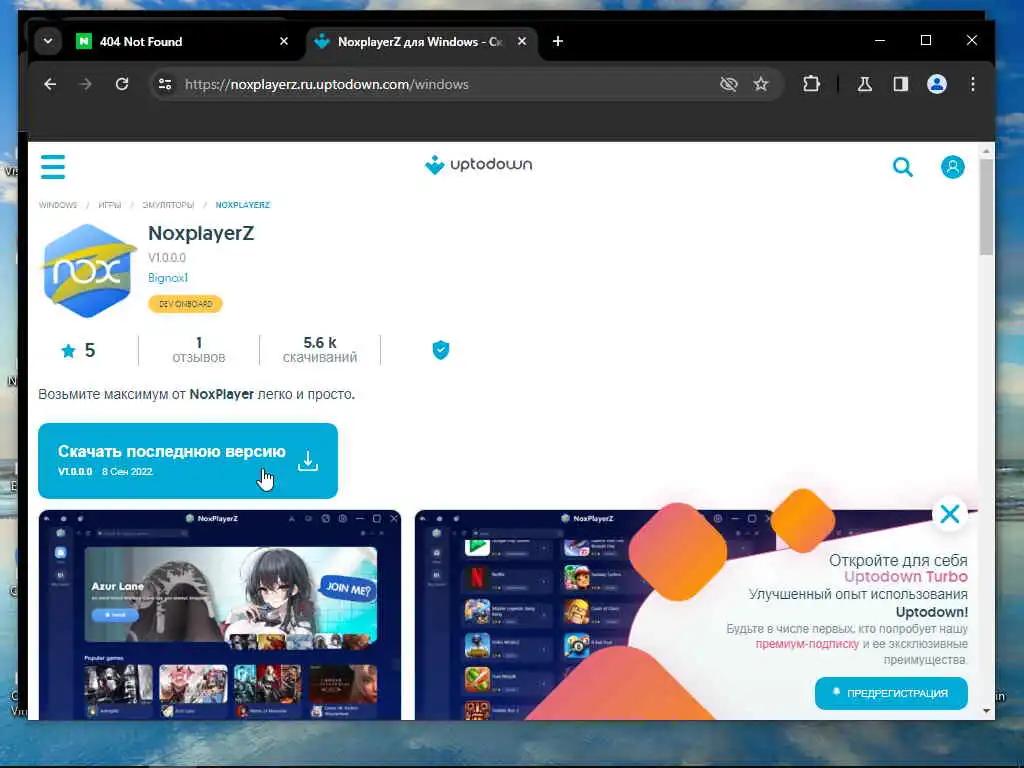Click the scrollbar down arrow
The image size is (1024, 768).
click(x=986, y=711)
